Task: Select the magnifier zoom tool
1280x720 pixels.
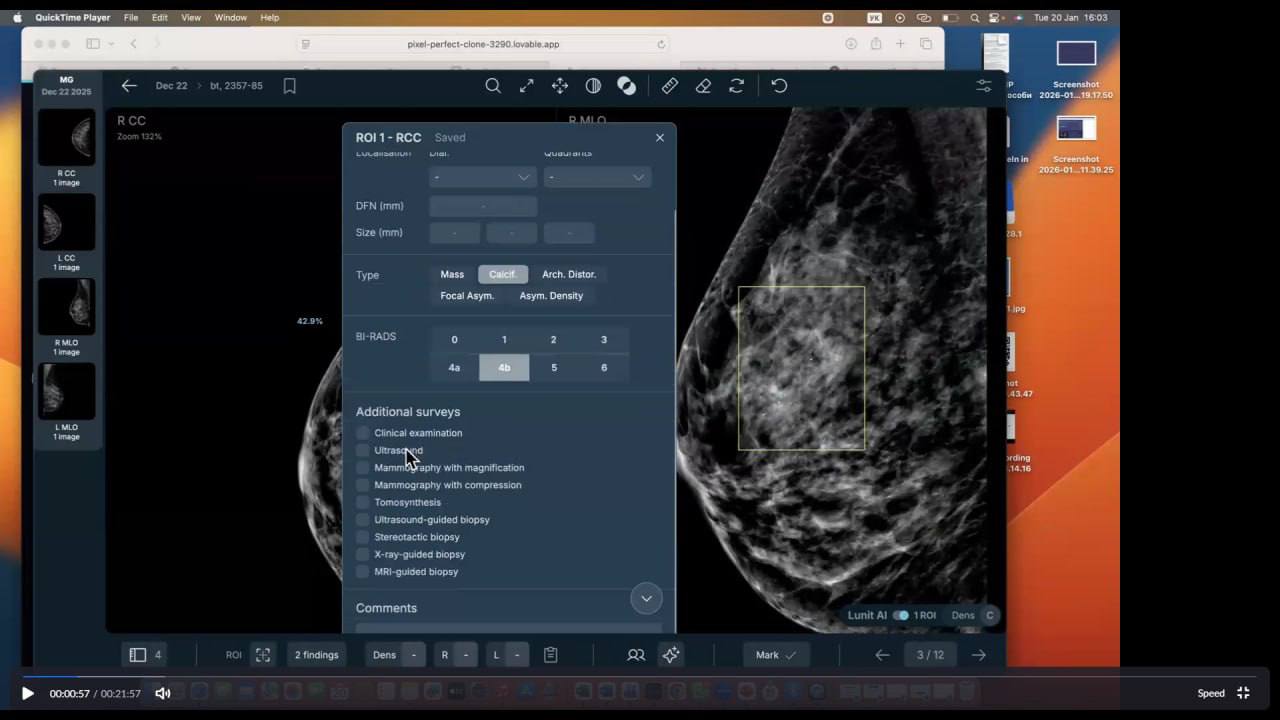Action: click(x=493, y=86)
